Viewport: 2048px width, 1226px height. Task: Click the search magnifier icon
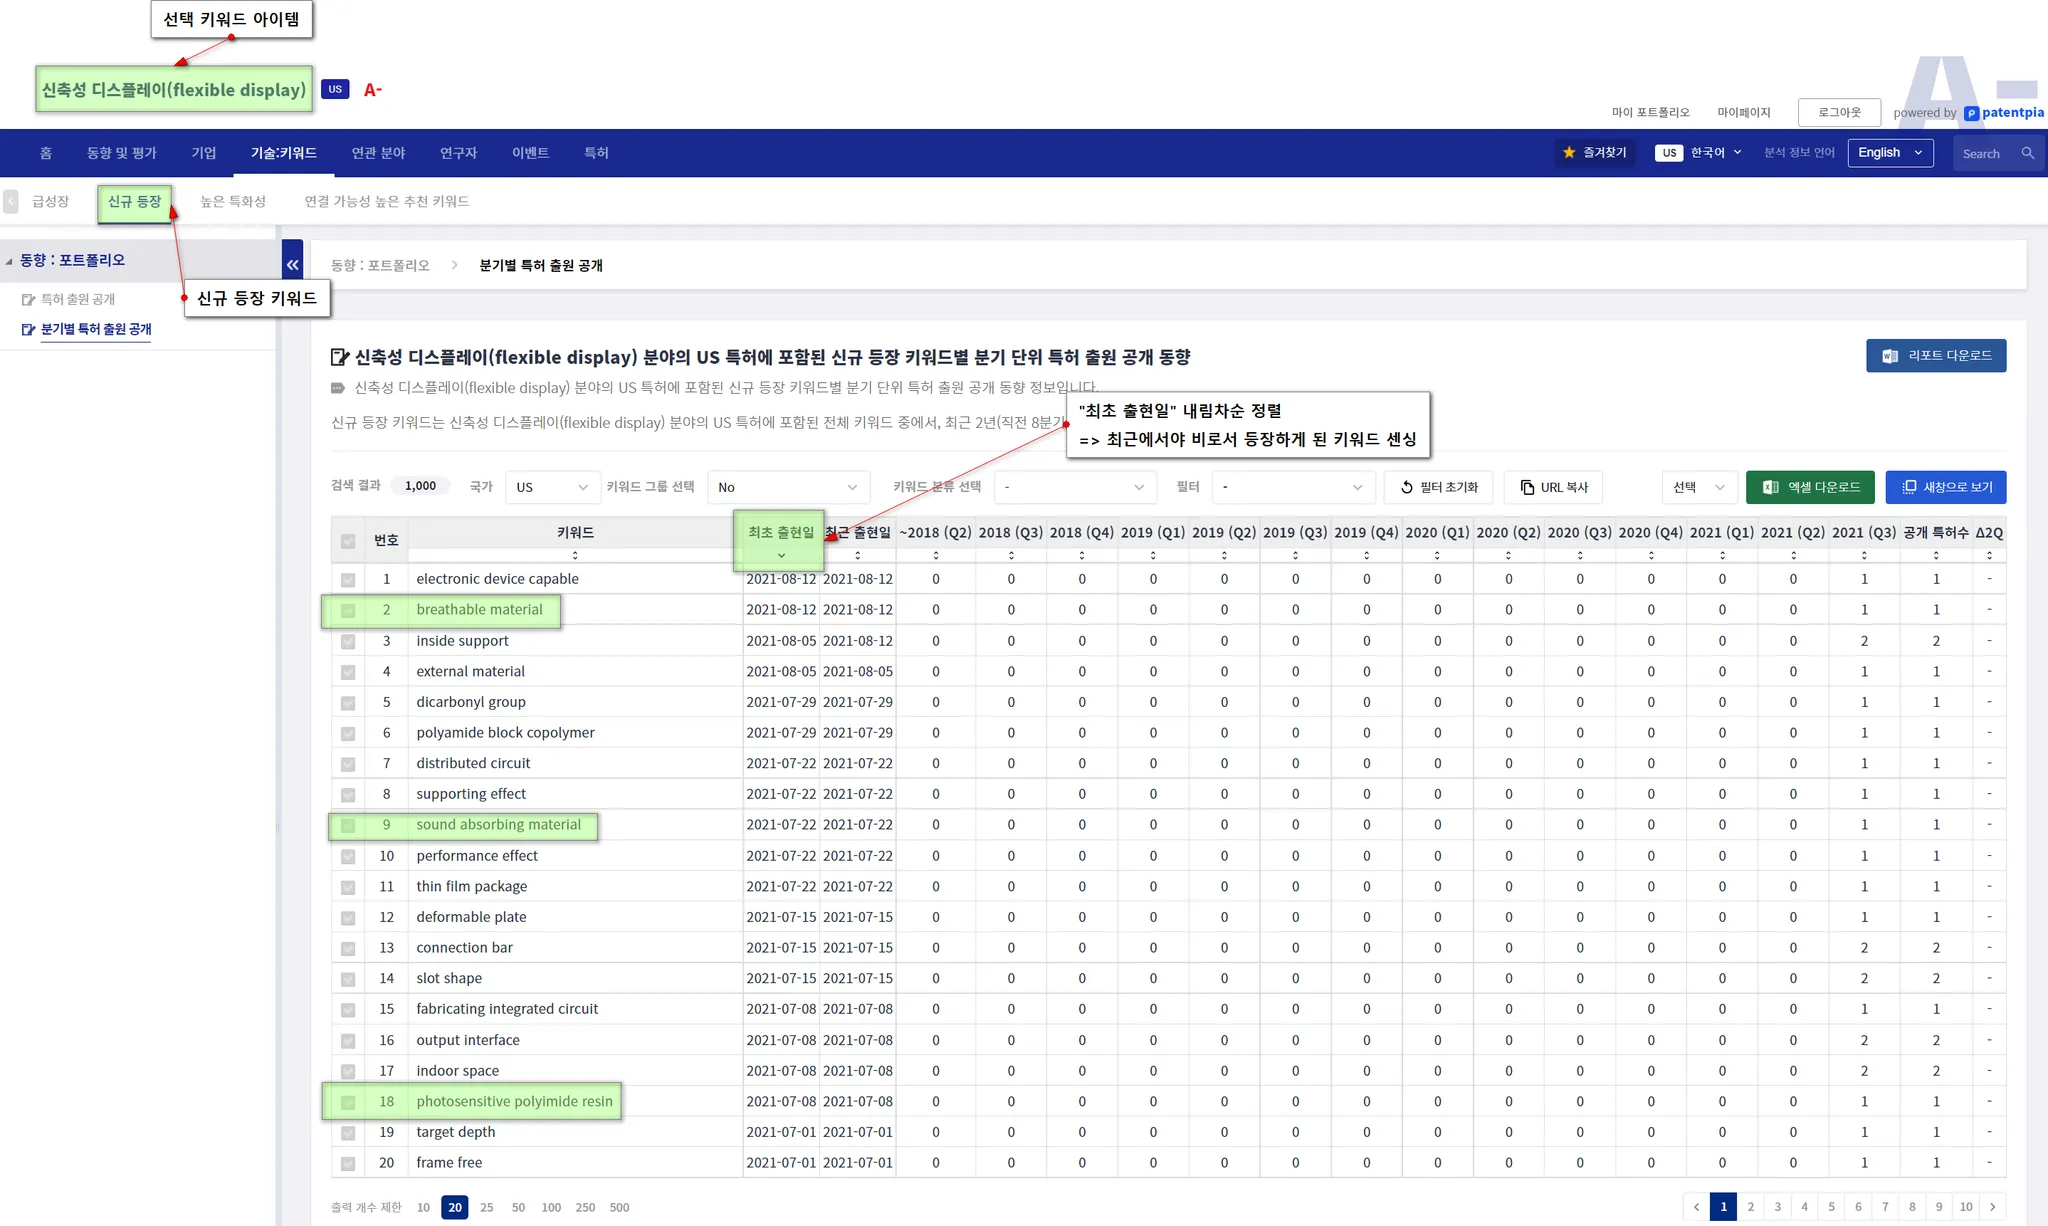pos(2027,153)
